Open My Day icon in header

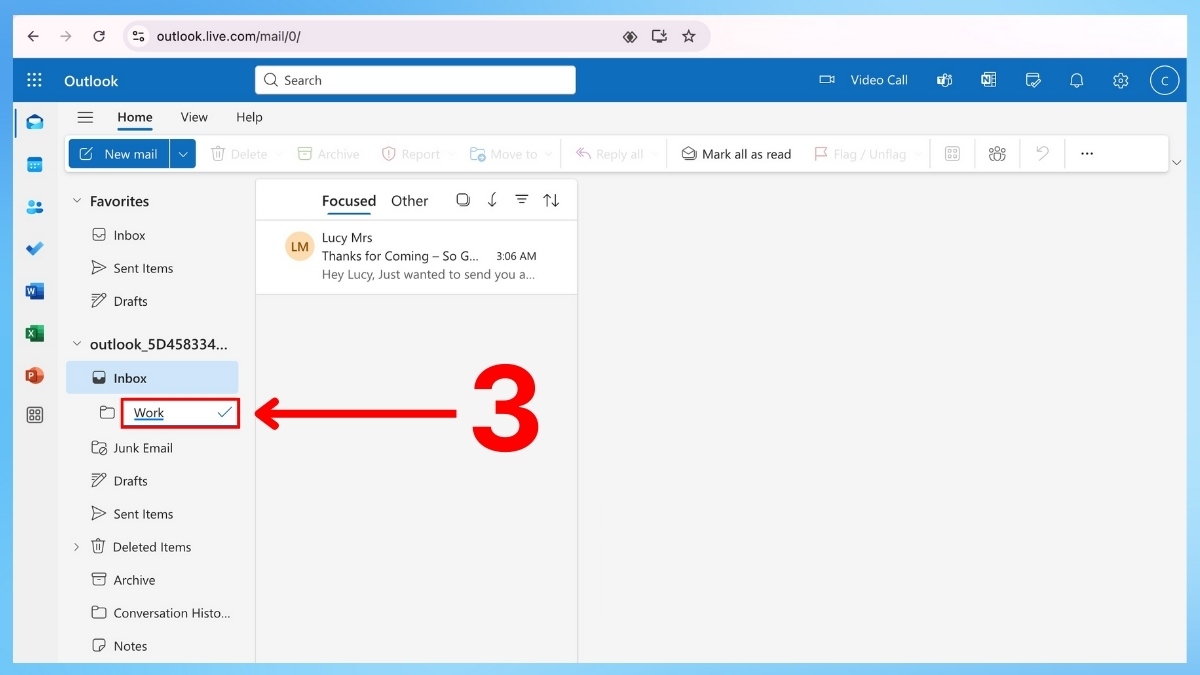pyautogui.click(x=1033, y=80)
